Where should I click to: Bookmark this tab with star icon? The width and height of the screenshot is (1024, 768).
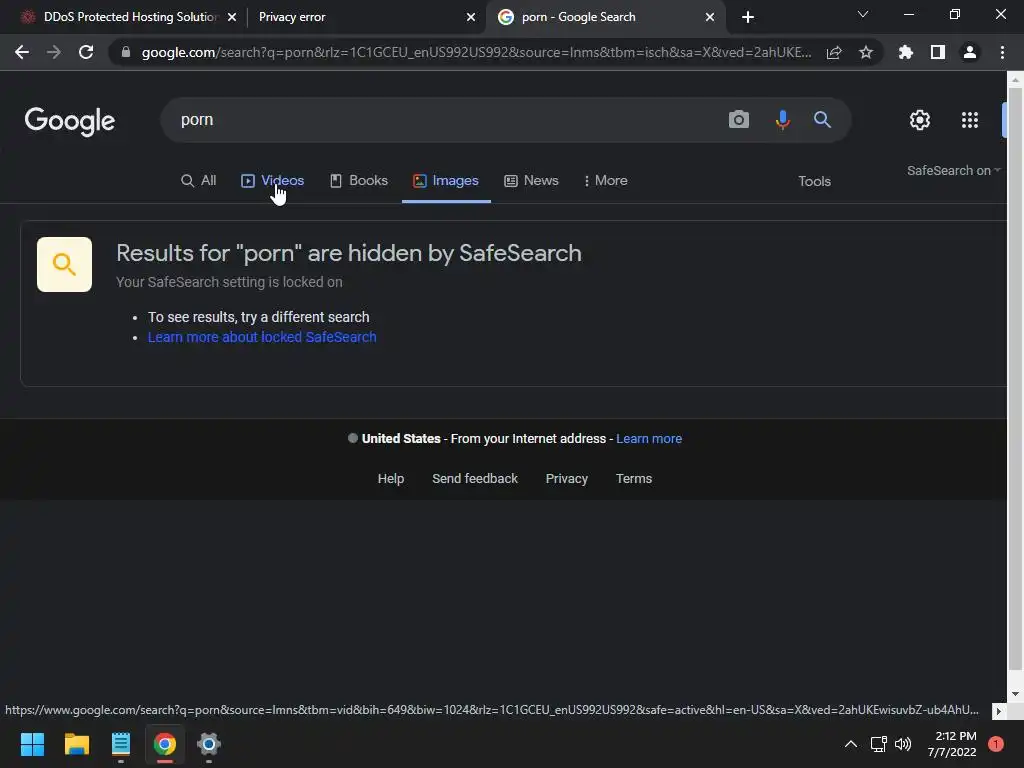866,52
